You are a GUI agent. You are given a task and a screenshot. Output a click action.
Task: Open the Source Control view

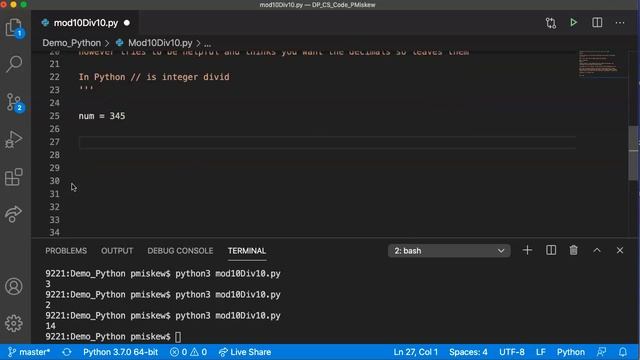(14, 102)
